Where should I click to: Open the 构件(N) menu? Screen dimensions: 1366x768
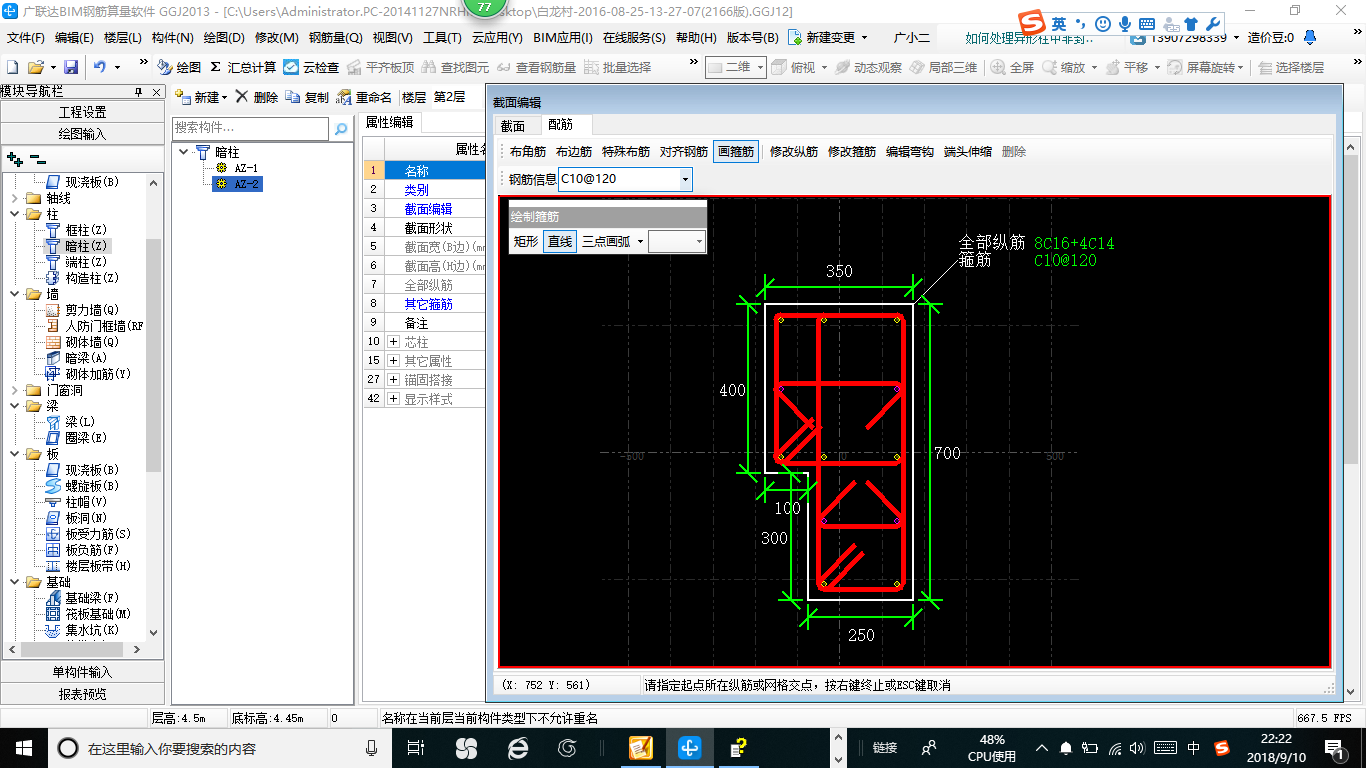pyautogui.click(x=173, y=38)
